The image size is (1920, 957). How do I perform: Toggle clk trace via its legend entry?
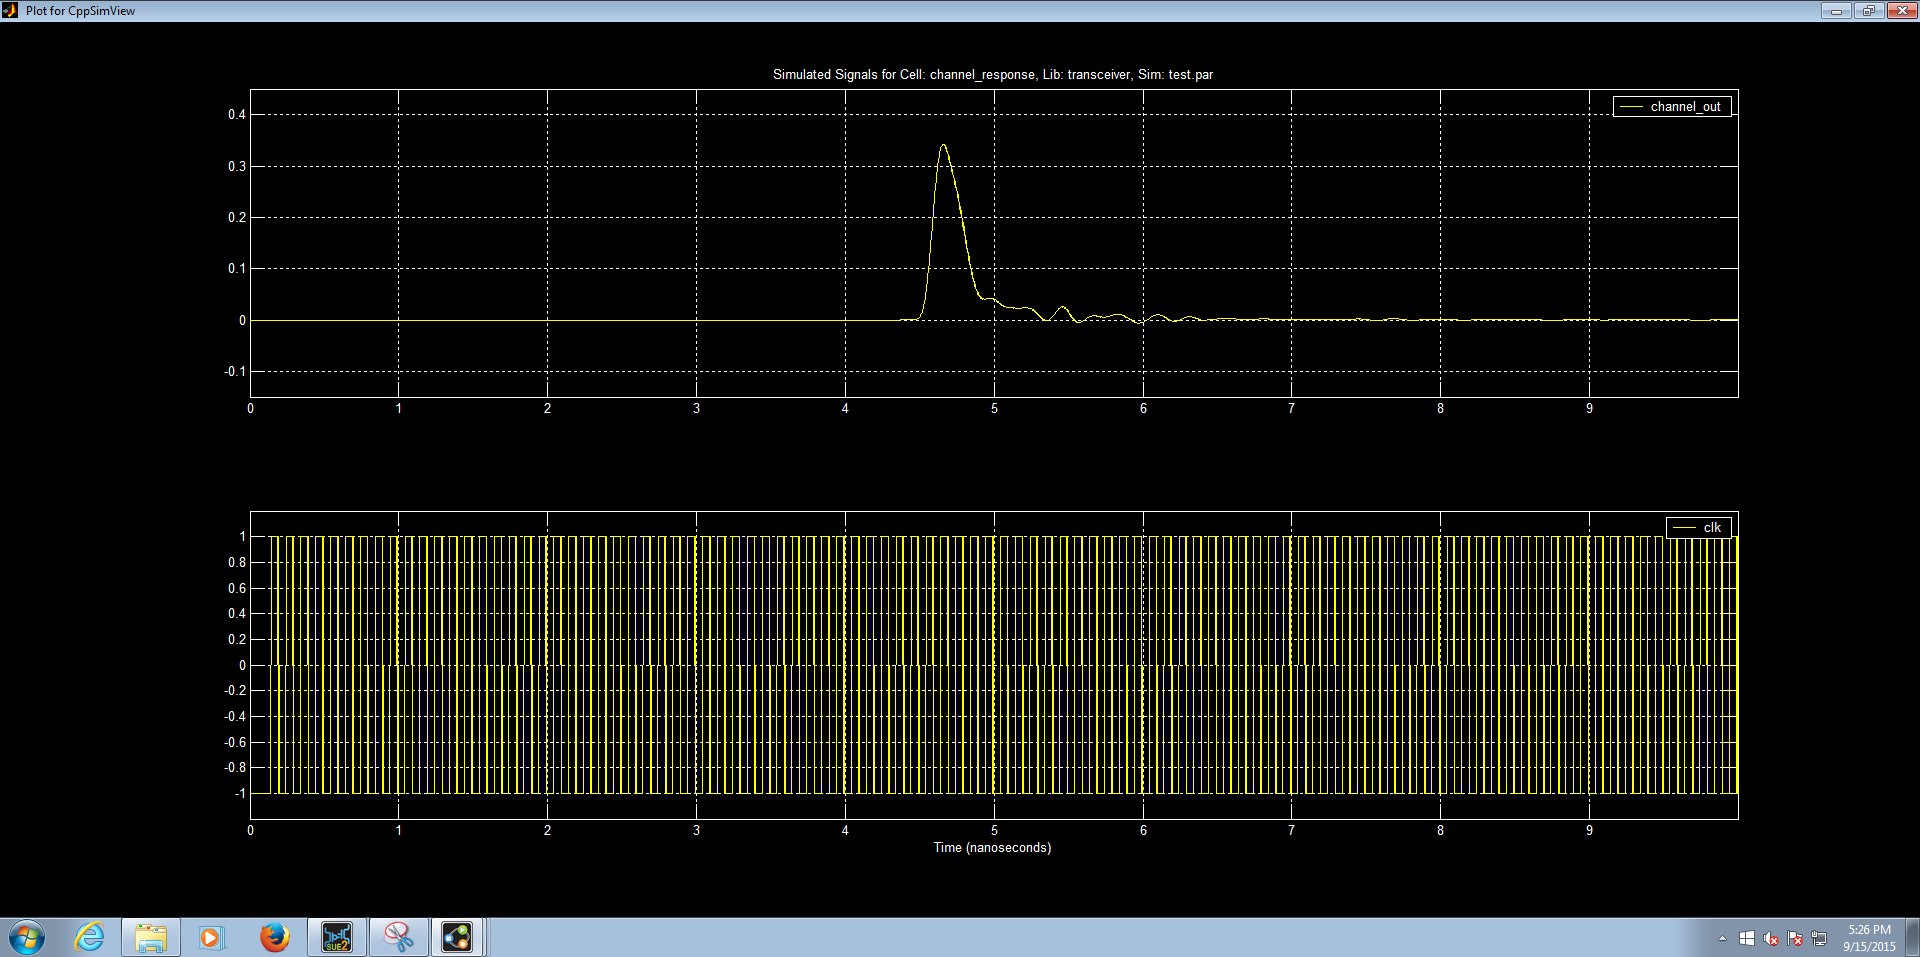[1699, 525]
